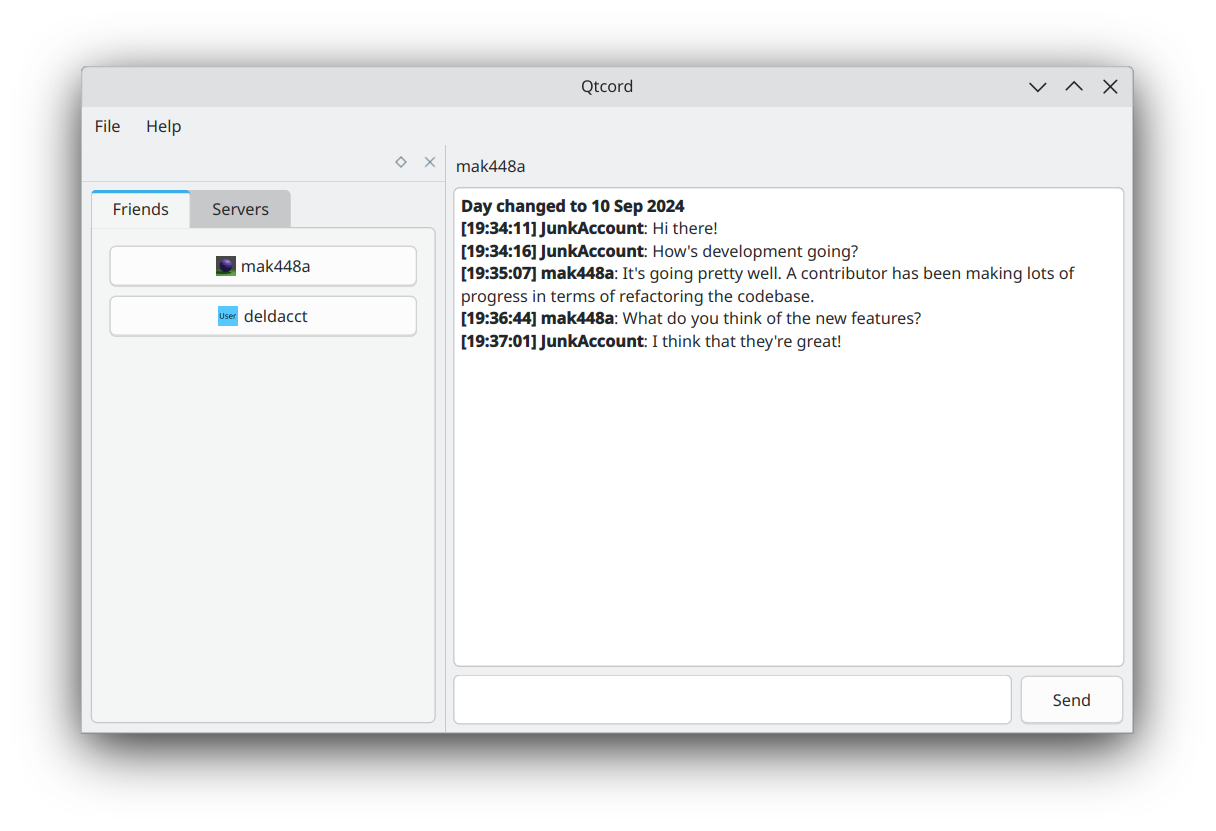Float the sidebar dock with the diamond icon
1216x831 pixels.
pos(401,162)
